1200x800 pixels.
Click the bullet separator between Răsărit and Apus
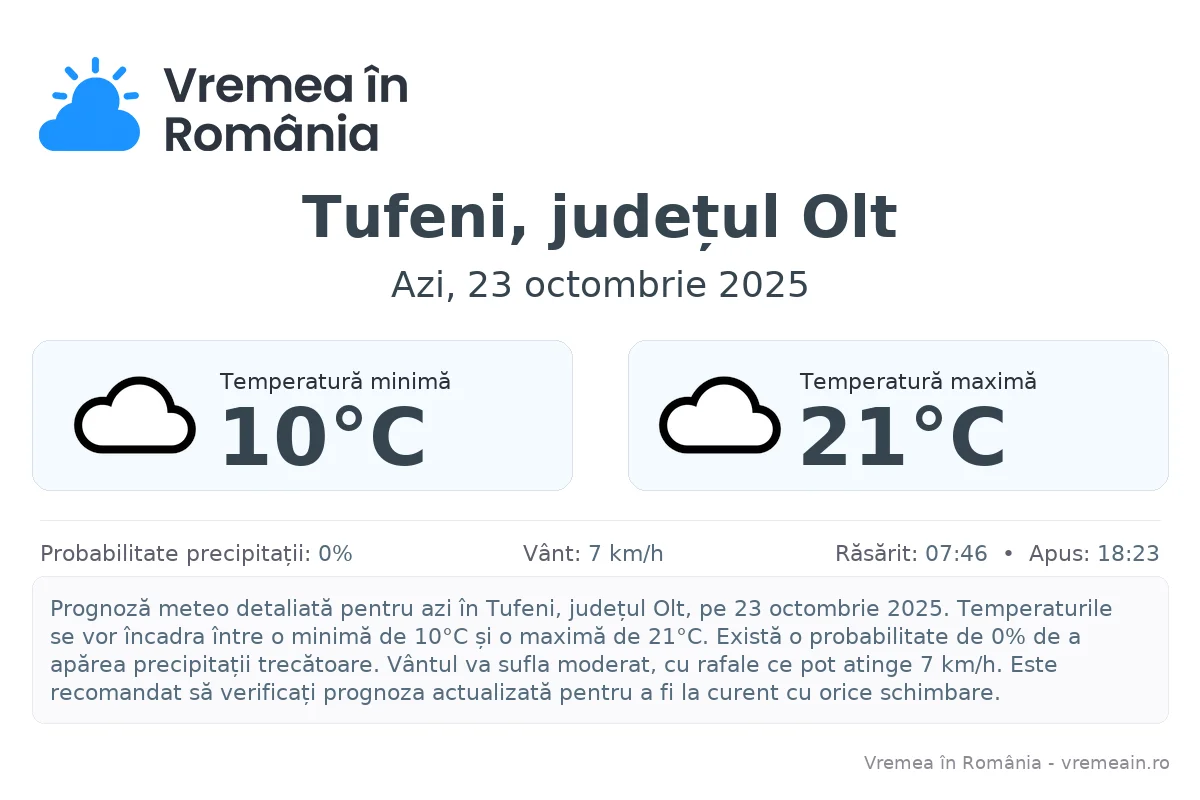(1008, 554)
